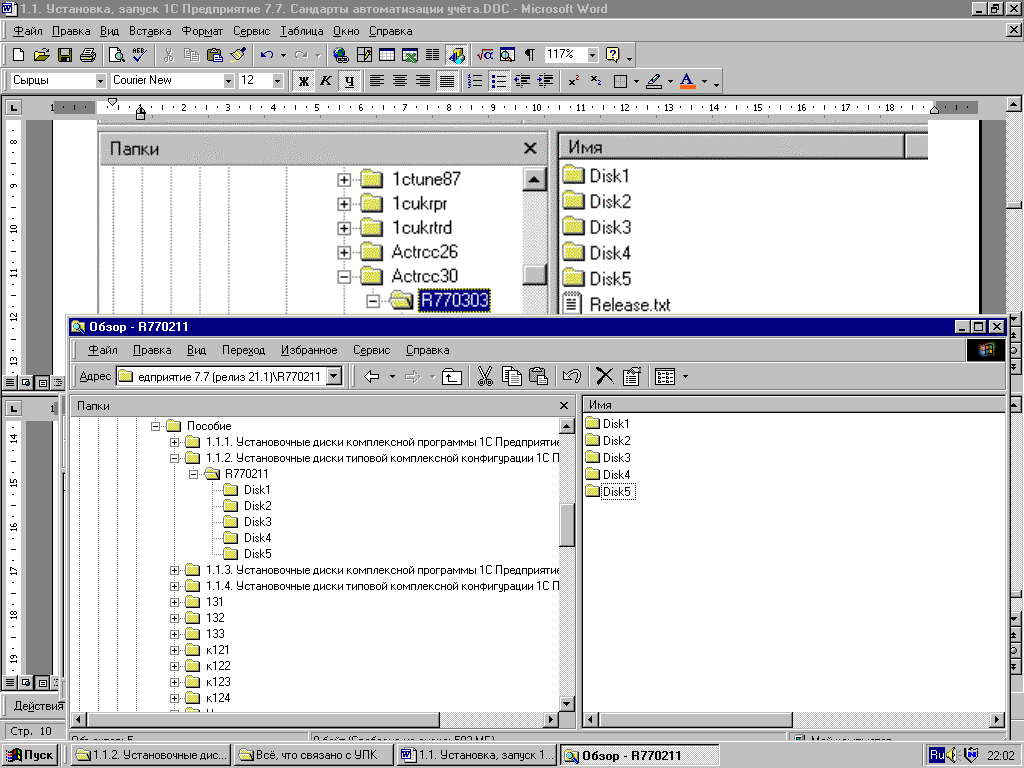The width and height of the screenshot is (1024, 768).
Task: Toggle Underline formatting in Word
Action: pos(349,81)
